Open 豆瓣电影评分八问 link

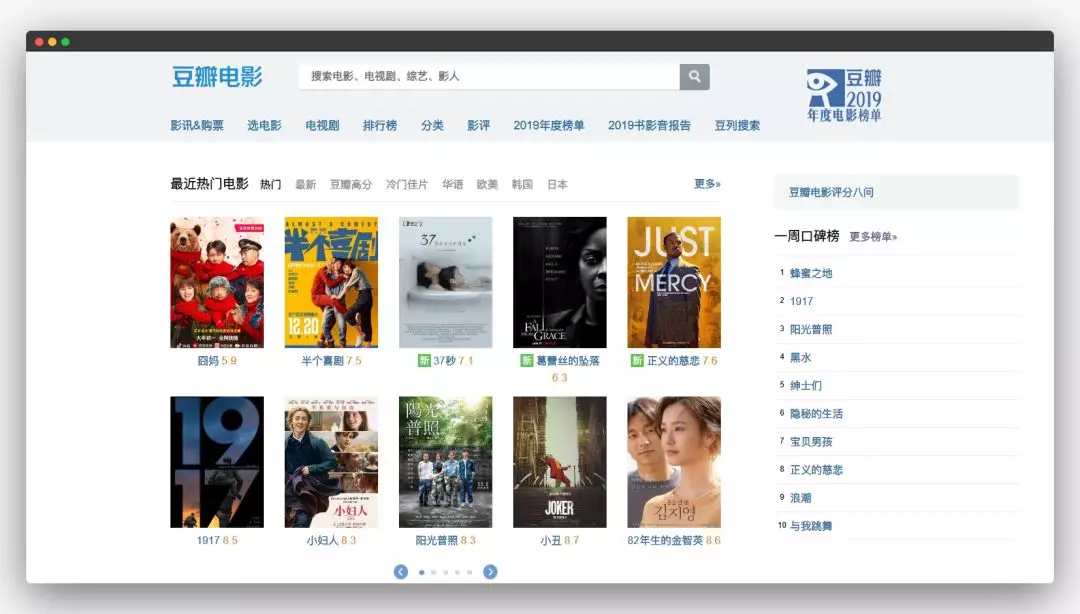pyautogui.click(x=831, y=193)
